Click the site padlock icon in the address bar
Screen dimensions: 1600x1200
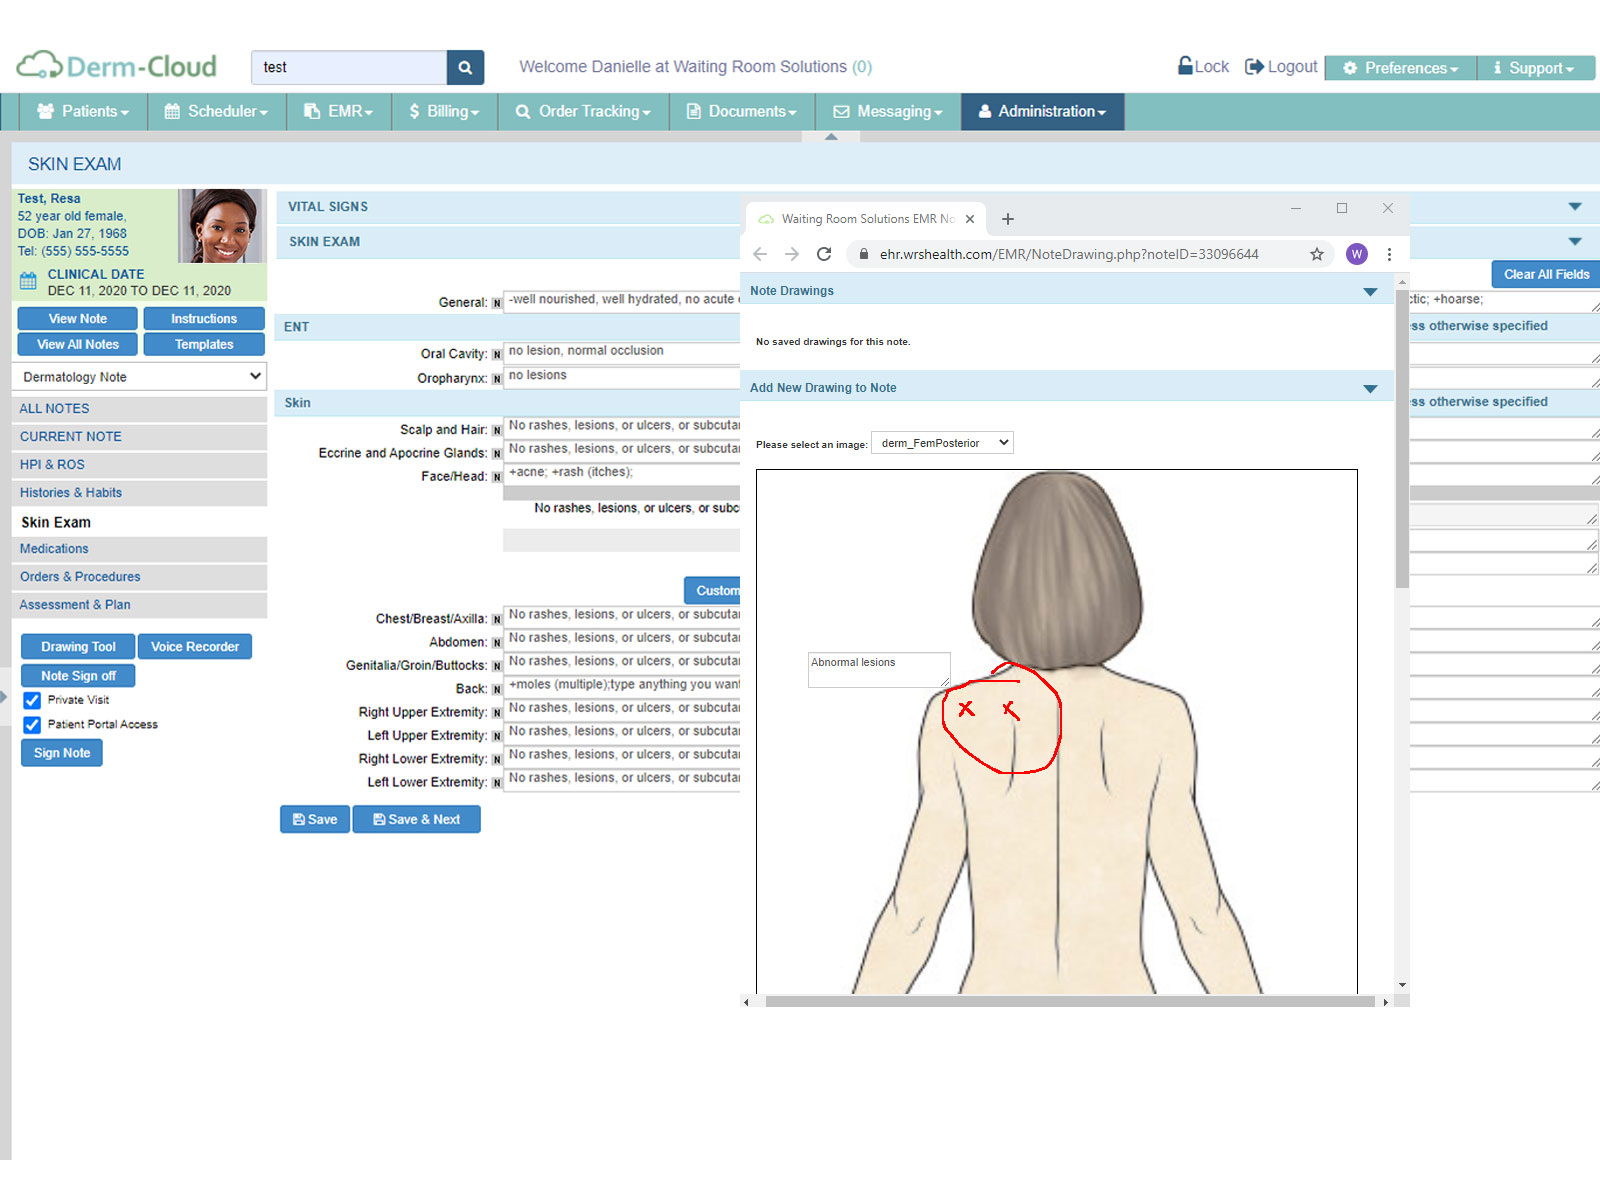[x=864, y=254]
